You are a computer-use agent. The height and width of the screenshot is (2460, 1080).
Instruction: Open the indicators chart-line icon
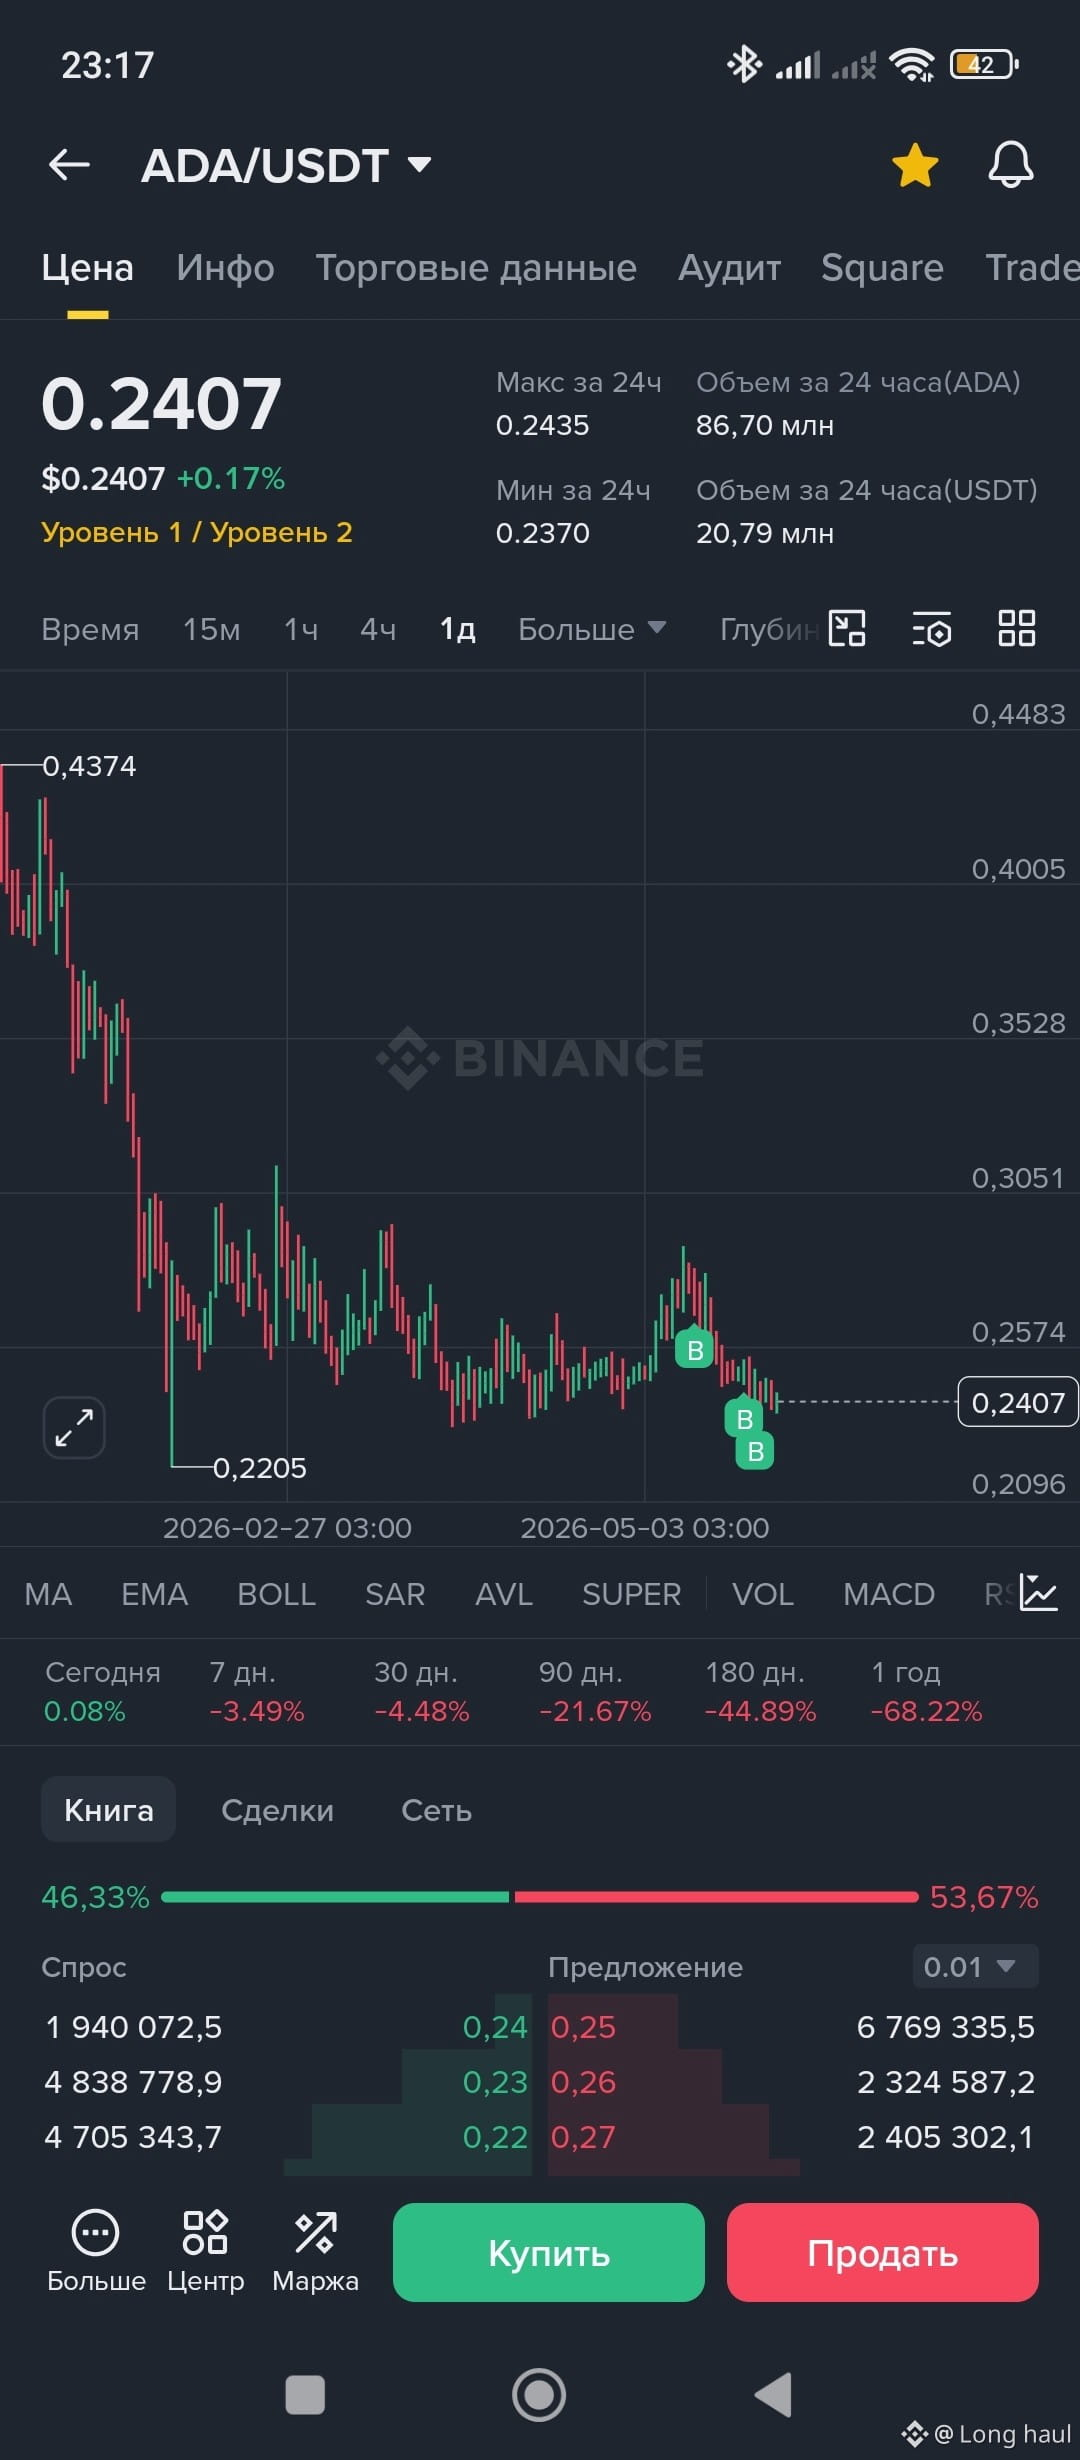pos(1039,1592)
